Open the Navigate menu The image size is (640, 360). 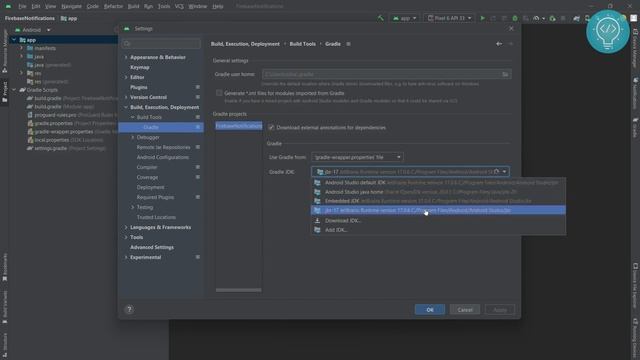click(x=71, y=6)
